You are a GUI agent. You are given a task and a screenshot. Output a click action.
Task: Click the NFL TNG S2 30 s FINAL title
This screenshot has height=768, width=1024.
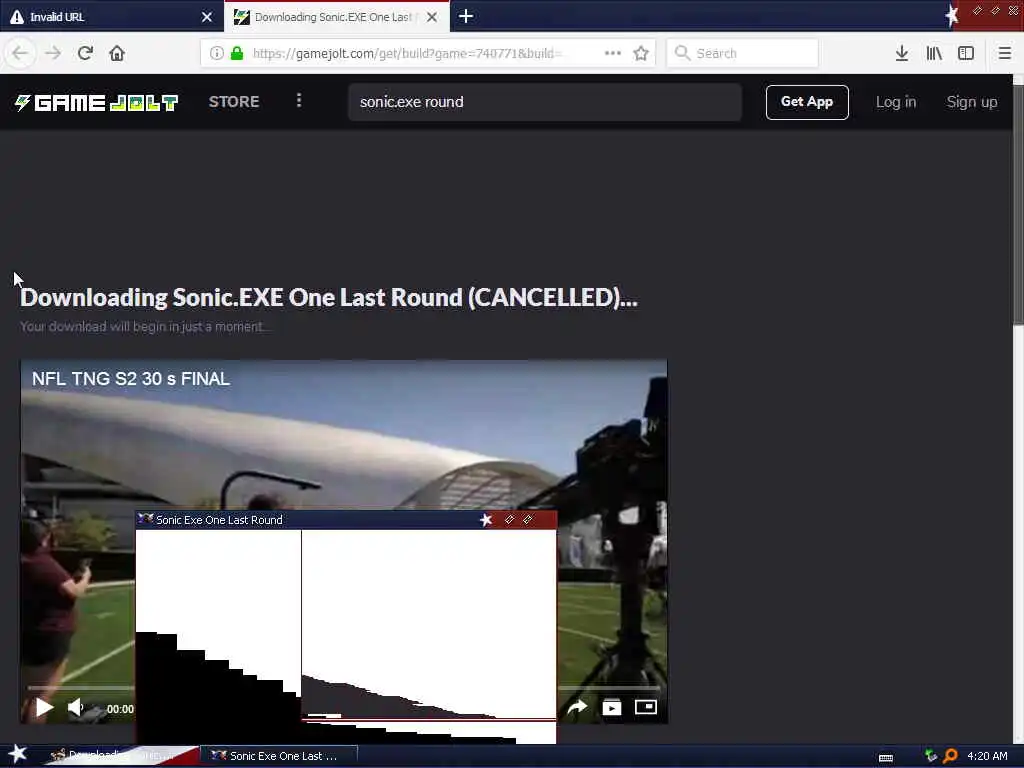(131, 379)
